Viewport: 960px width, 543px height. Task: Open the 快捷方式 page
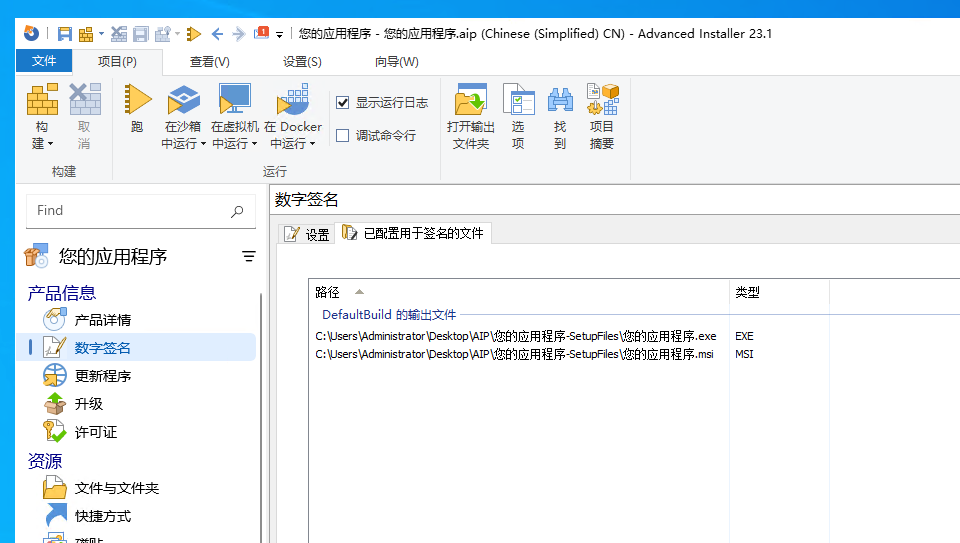point(102,516)
